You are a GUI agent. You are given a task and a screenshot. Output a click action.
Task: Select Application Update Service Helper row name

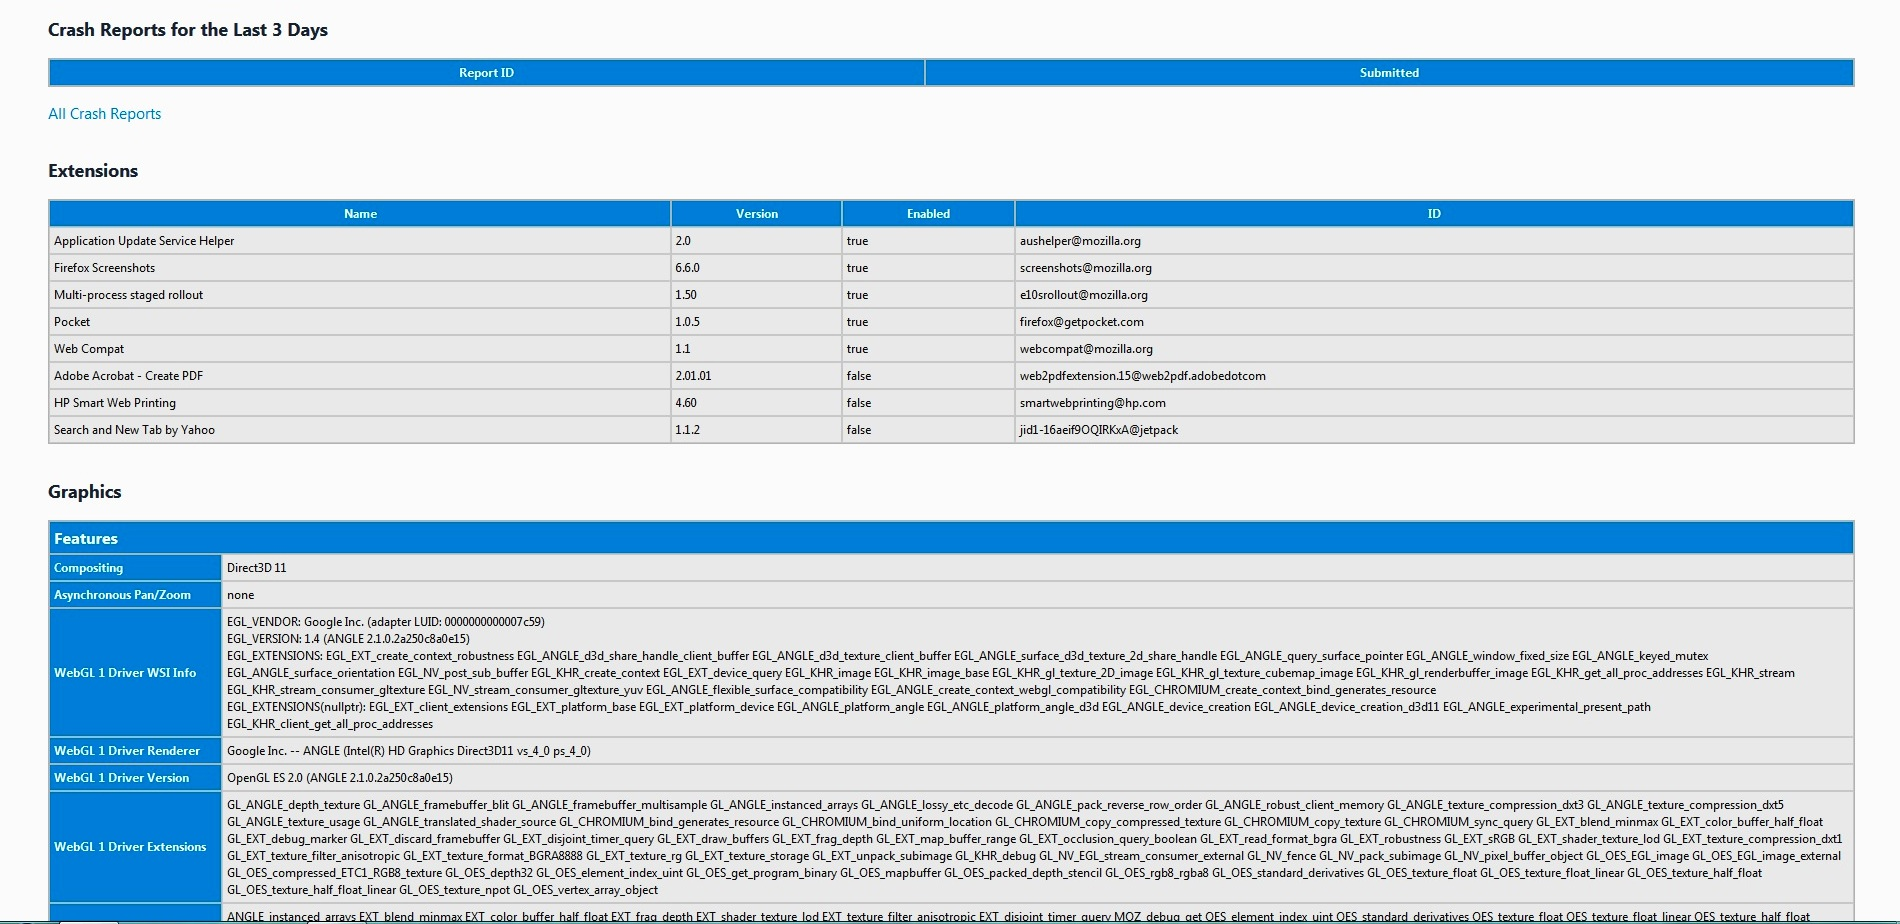coord(144,241)
